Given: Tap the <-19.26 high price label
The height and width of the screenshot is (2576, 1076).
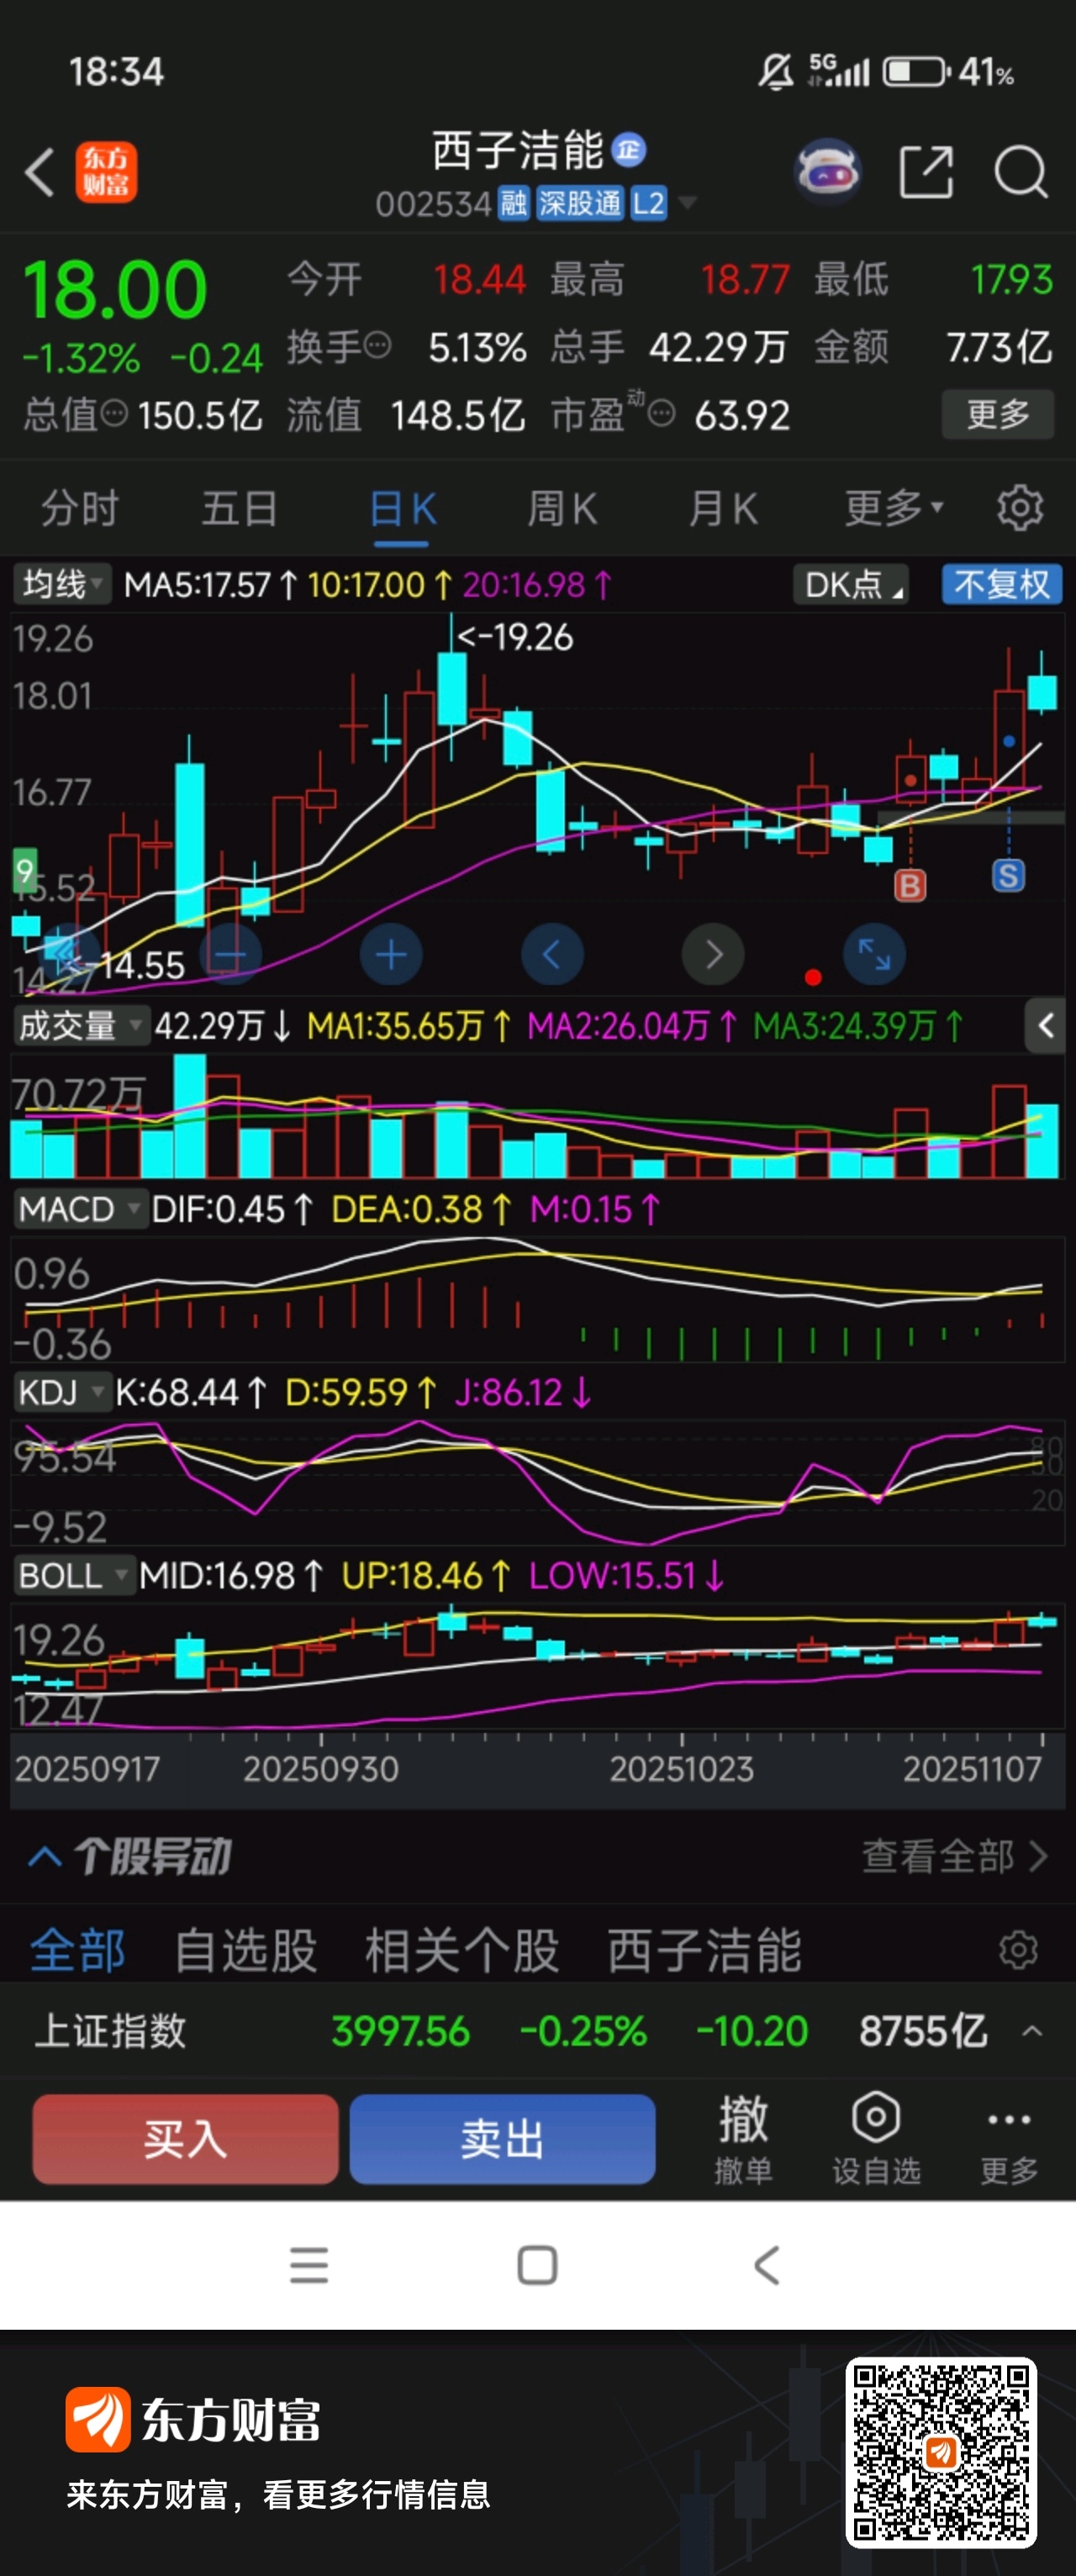Looking at the screenshot, I should coord(515,636).
